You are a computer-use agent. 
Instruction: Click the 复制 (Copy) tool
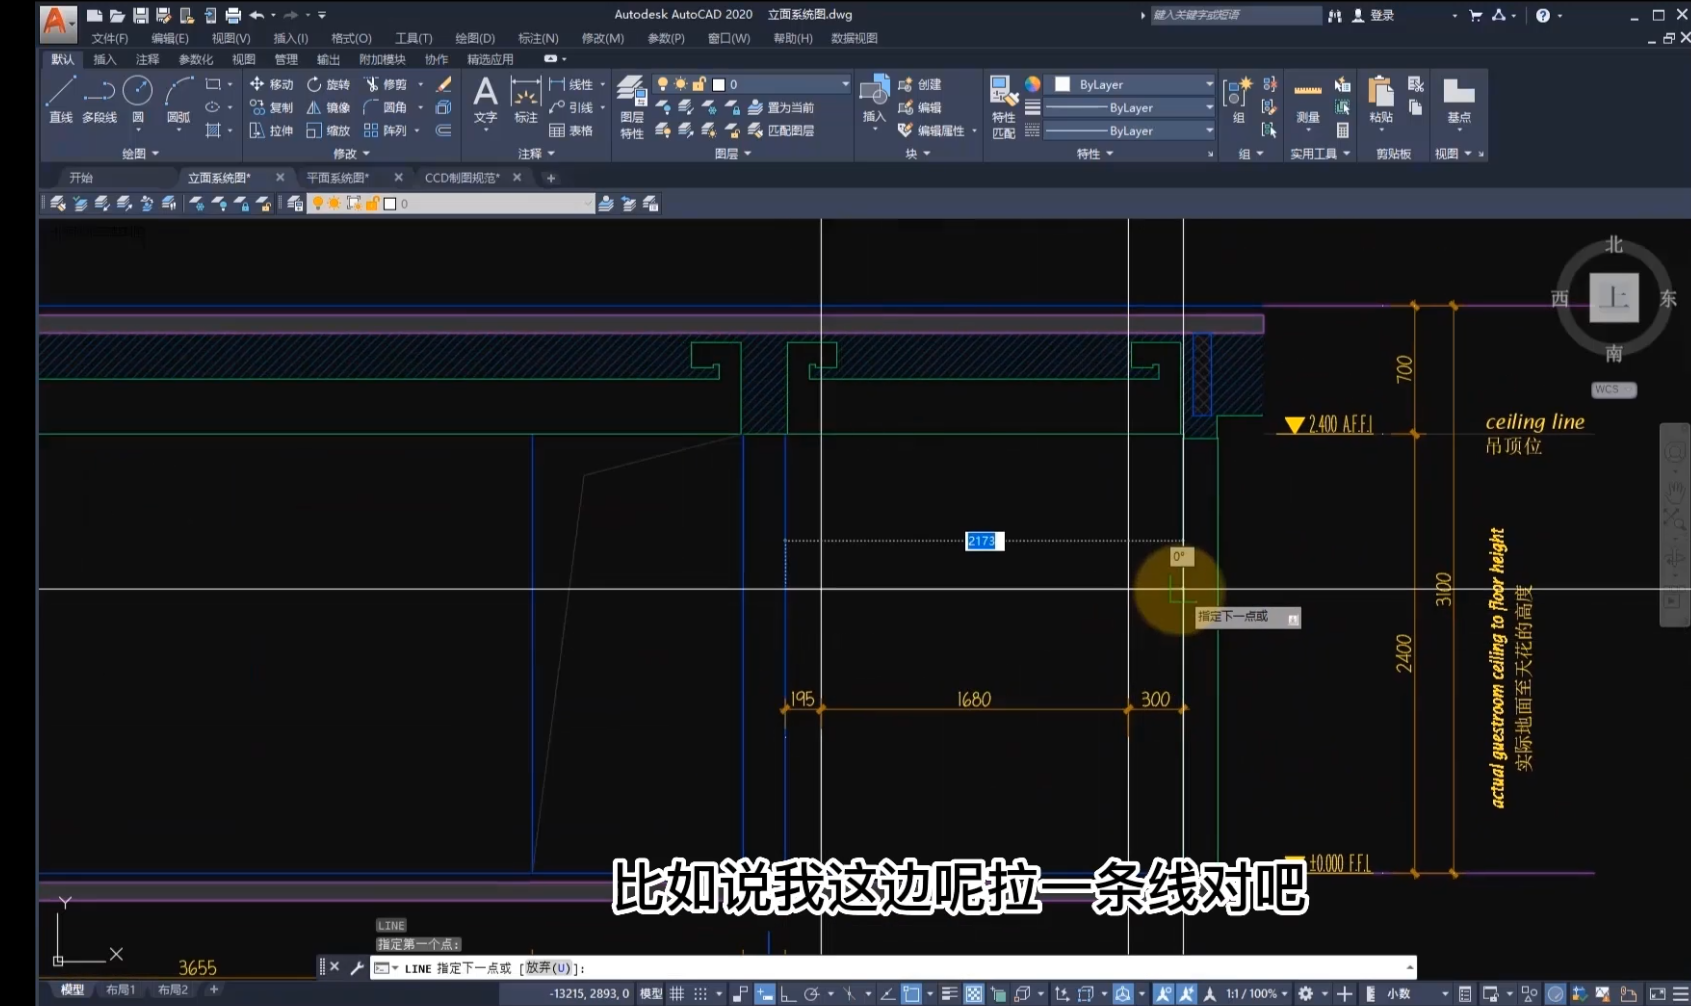(x=271, y=107)
